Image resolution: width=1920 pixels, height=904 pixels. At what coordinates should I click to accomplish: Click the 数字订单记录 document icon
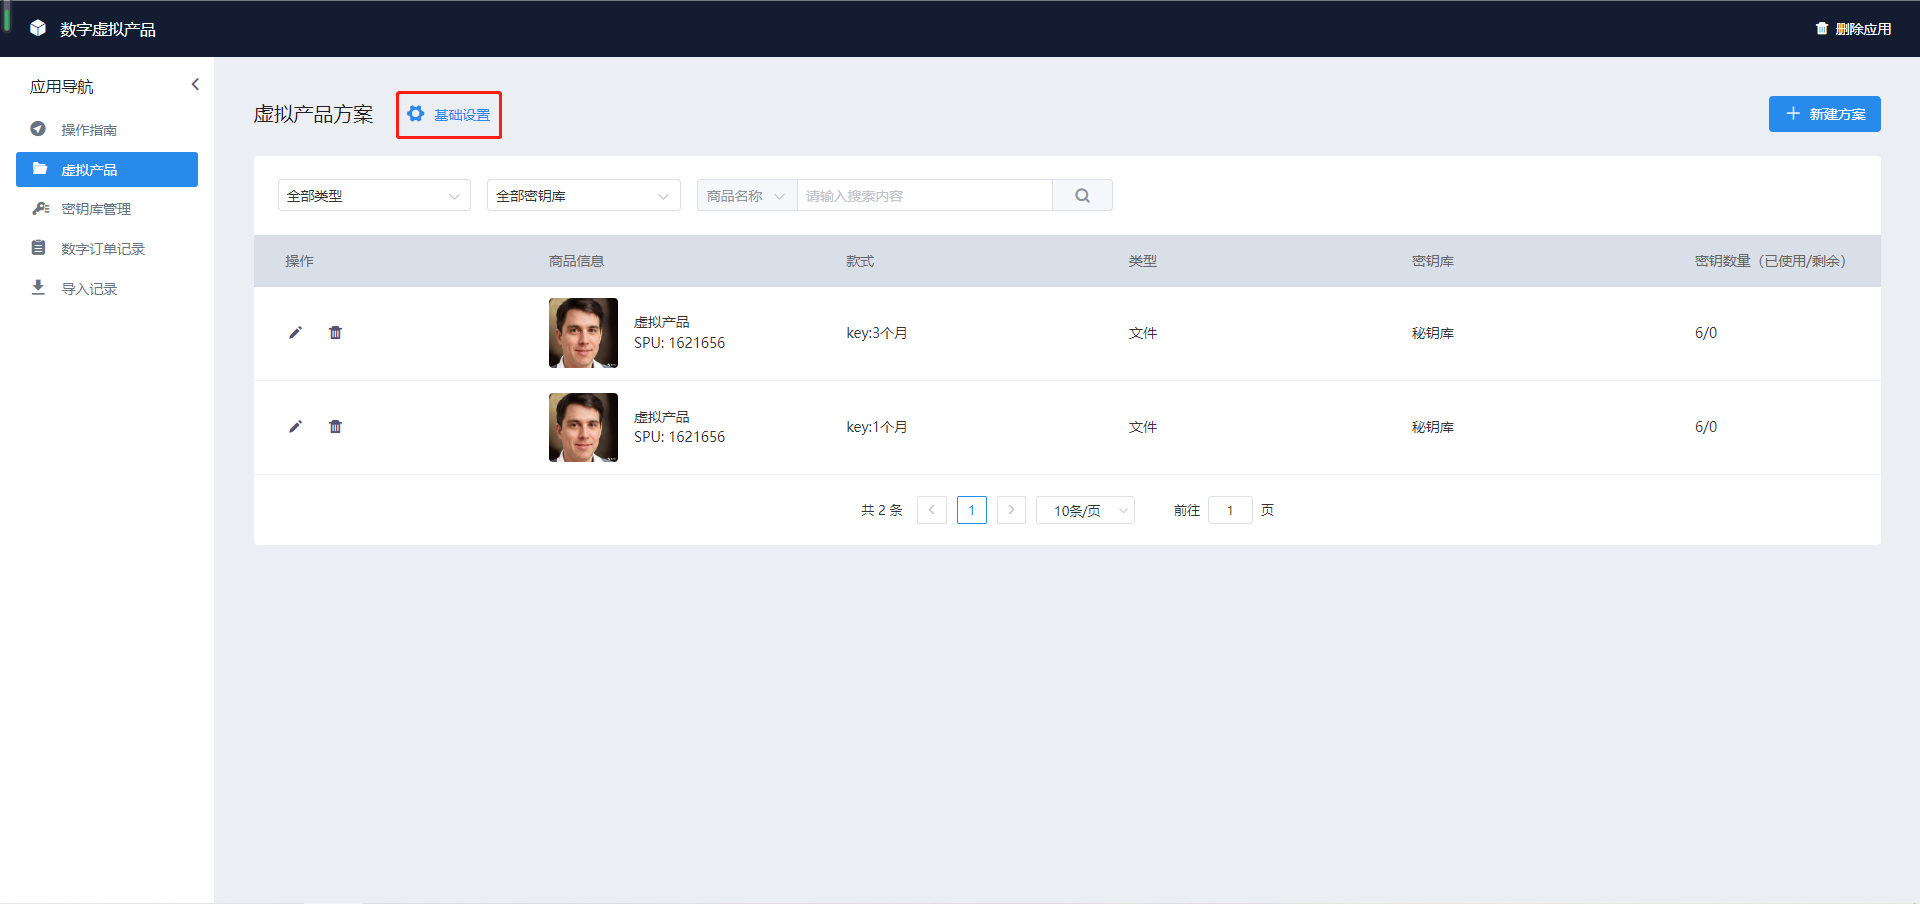coord(38,248)
